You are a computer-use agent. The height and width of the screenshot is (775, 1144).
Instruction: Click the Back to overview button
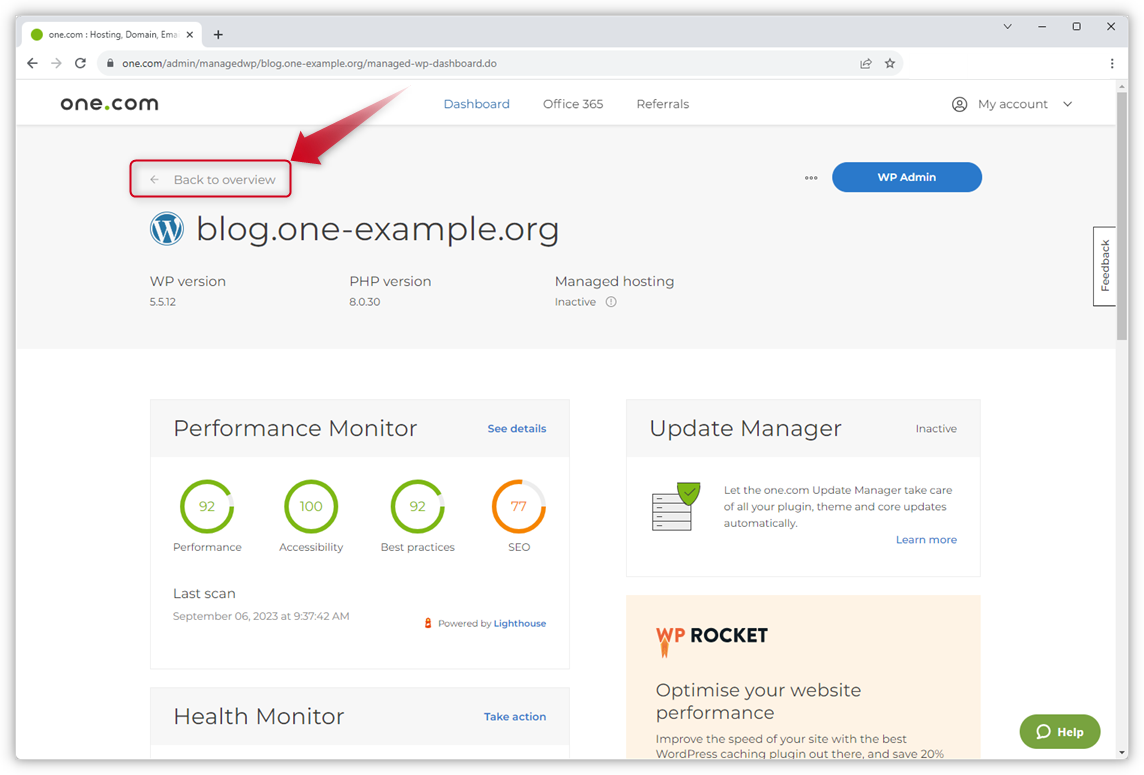210,177
